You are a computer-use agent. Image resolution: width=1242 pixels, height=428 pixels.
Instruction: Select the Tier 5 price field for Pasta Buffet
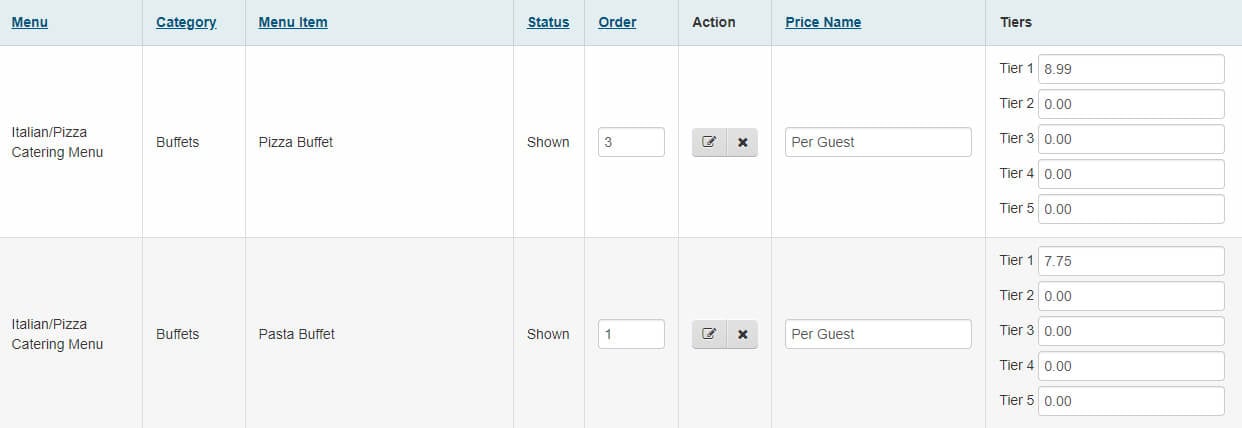point(1131,401)
